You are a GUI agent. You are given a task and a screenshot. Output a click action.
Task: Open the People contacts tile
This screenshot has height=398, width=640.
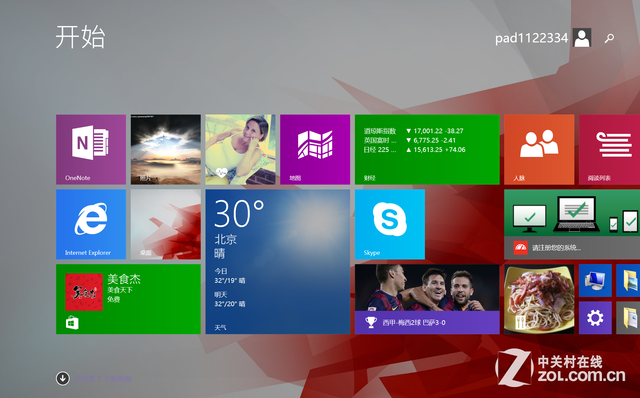539,149
